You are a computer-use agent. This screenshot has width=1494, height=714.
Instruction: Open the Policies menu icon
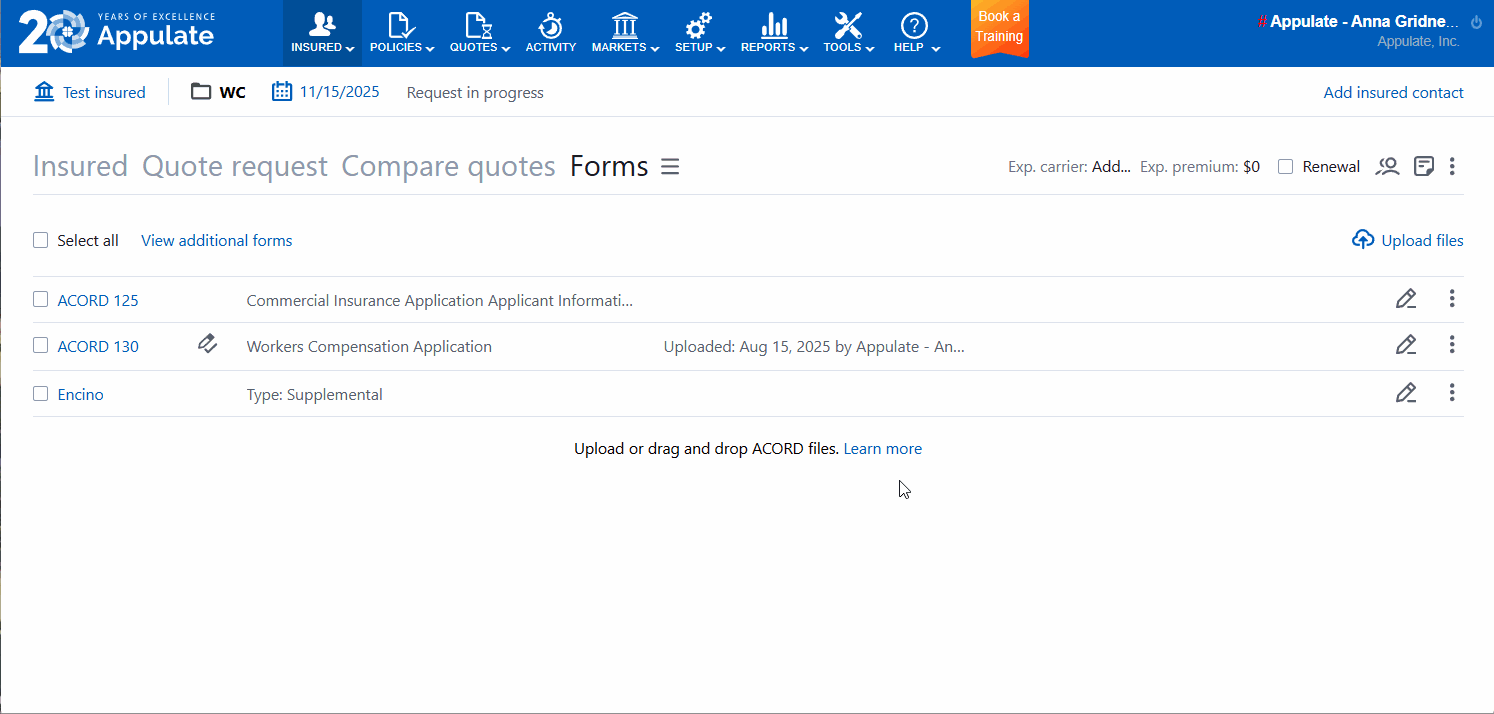(x=401, y=24)
